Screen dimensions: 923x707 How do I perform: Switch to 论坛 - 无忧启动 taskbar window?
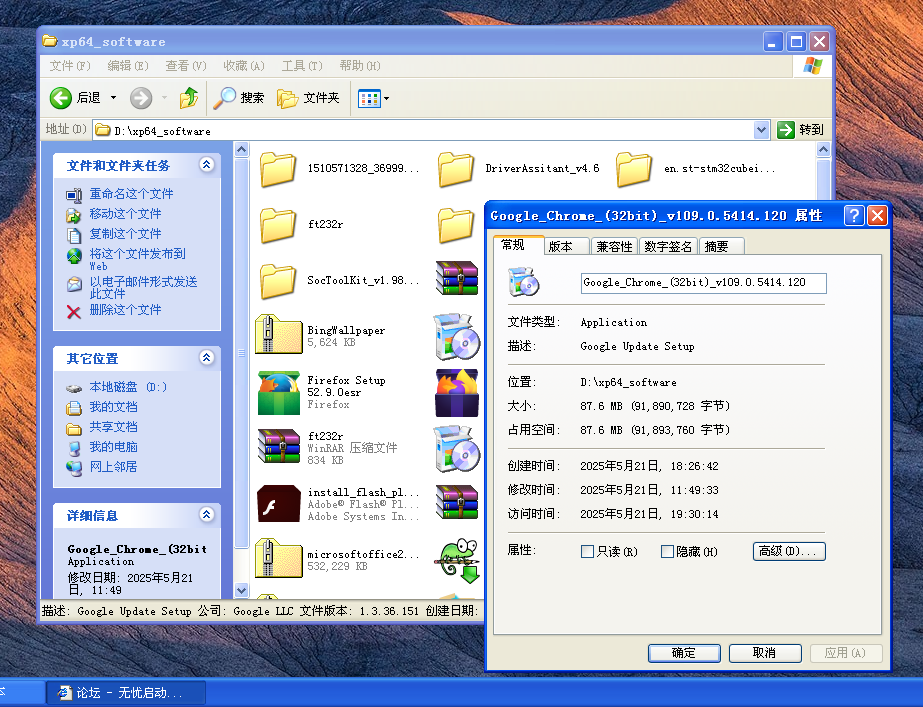127,693
